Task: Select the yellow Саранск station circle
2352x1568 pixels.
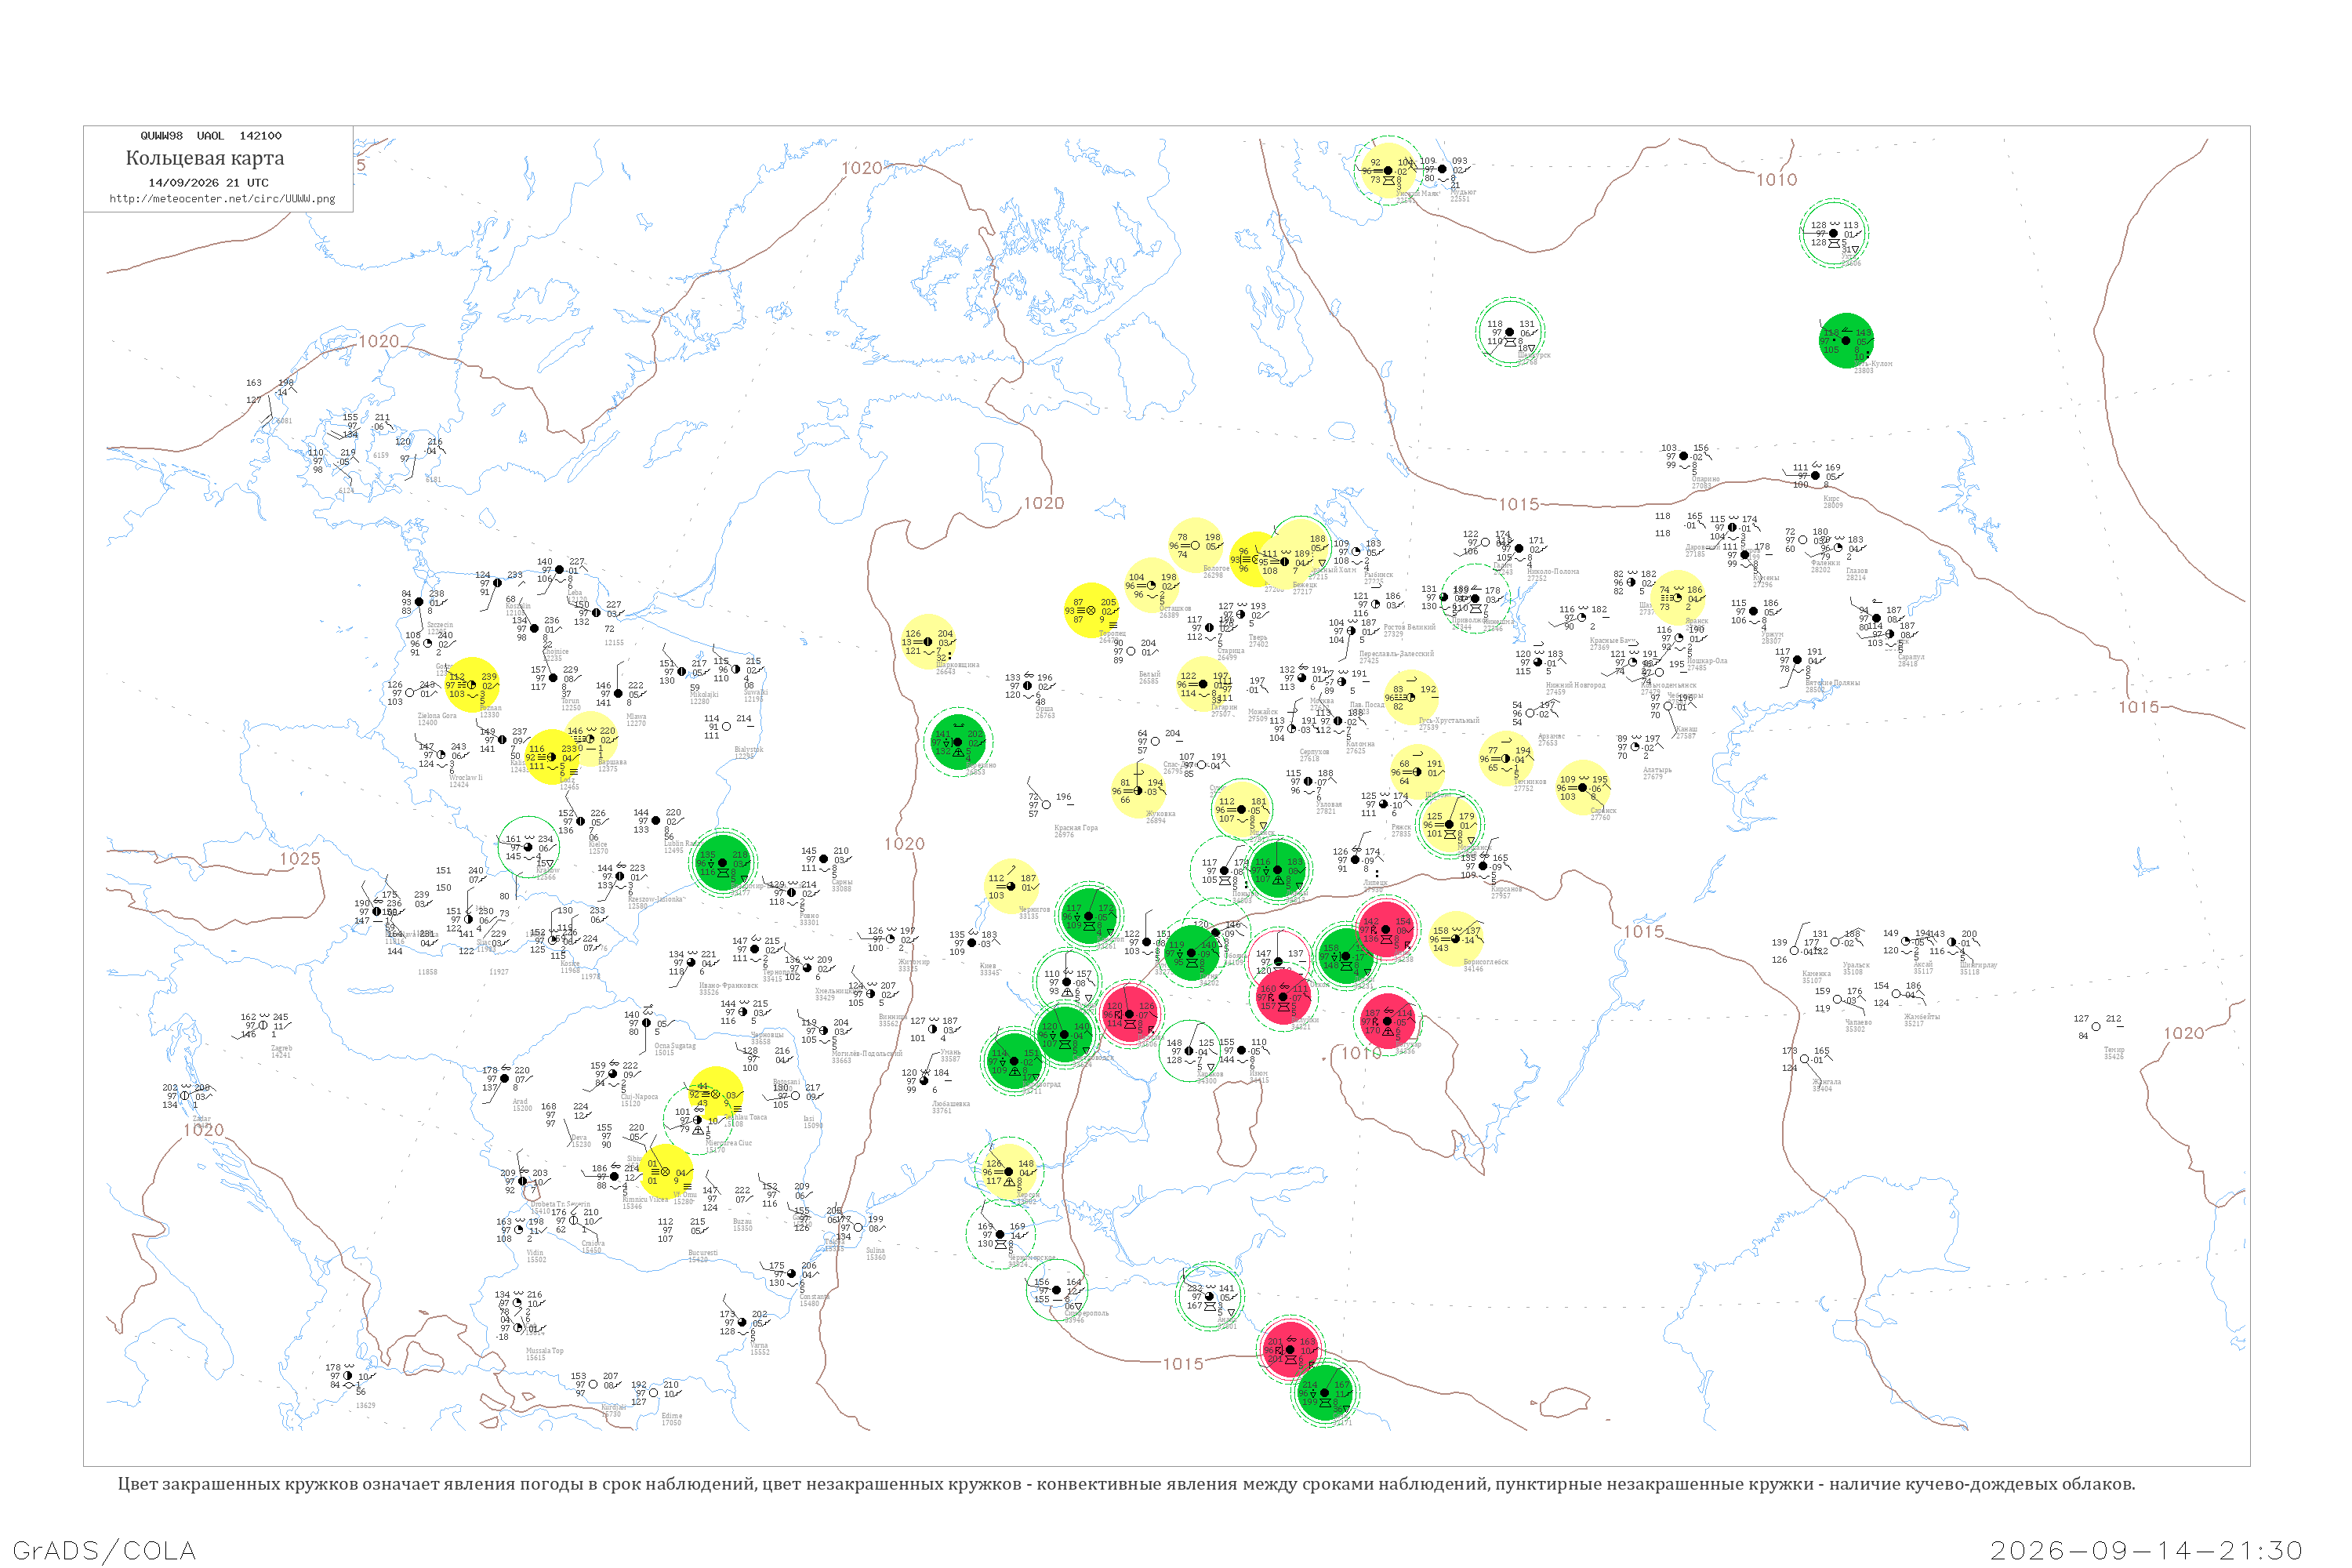Action: click(x=1582, y=787)
